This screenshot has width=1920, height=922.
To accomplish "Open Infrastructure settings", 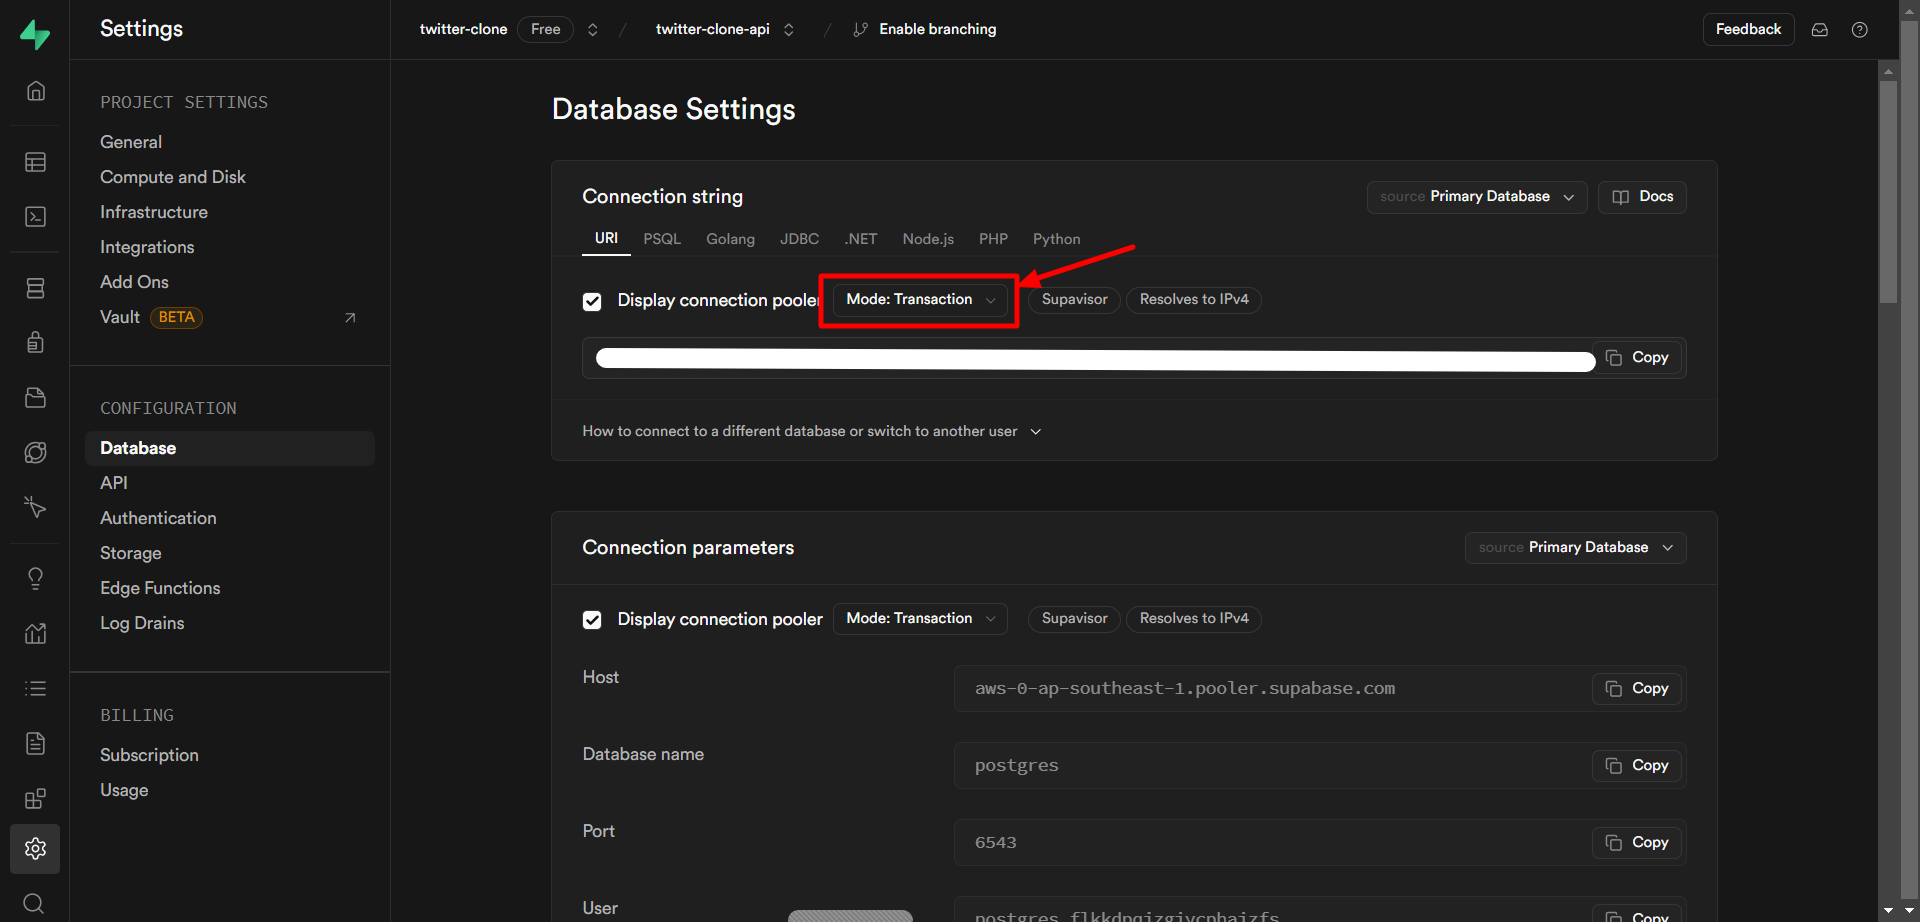I will coord(154,212).
